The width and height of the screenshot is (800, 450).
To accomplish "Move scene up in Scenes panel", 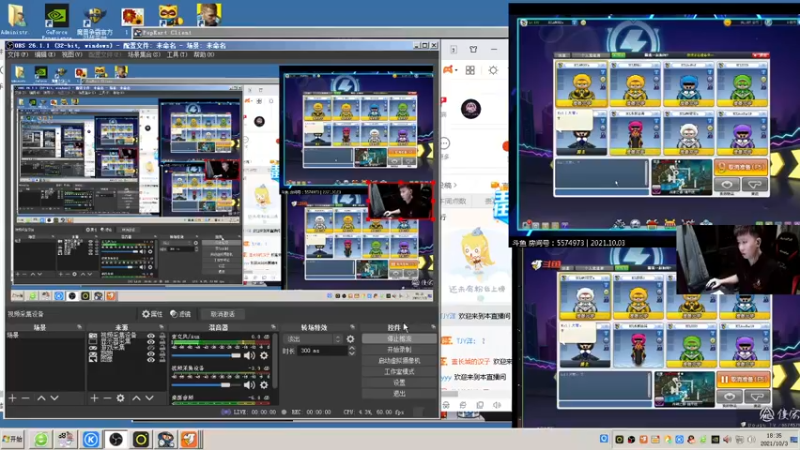I will click(41, 398).
